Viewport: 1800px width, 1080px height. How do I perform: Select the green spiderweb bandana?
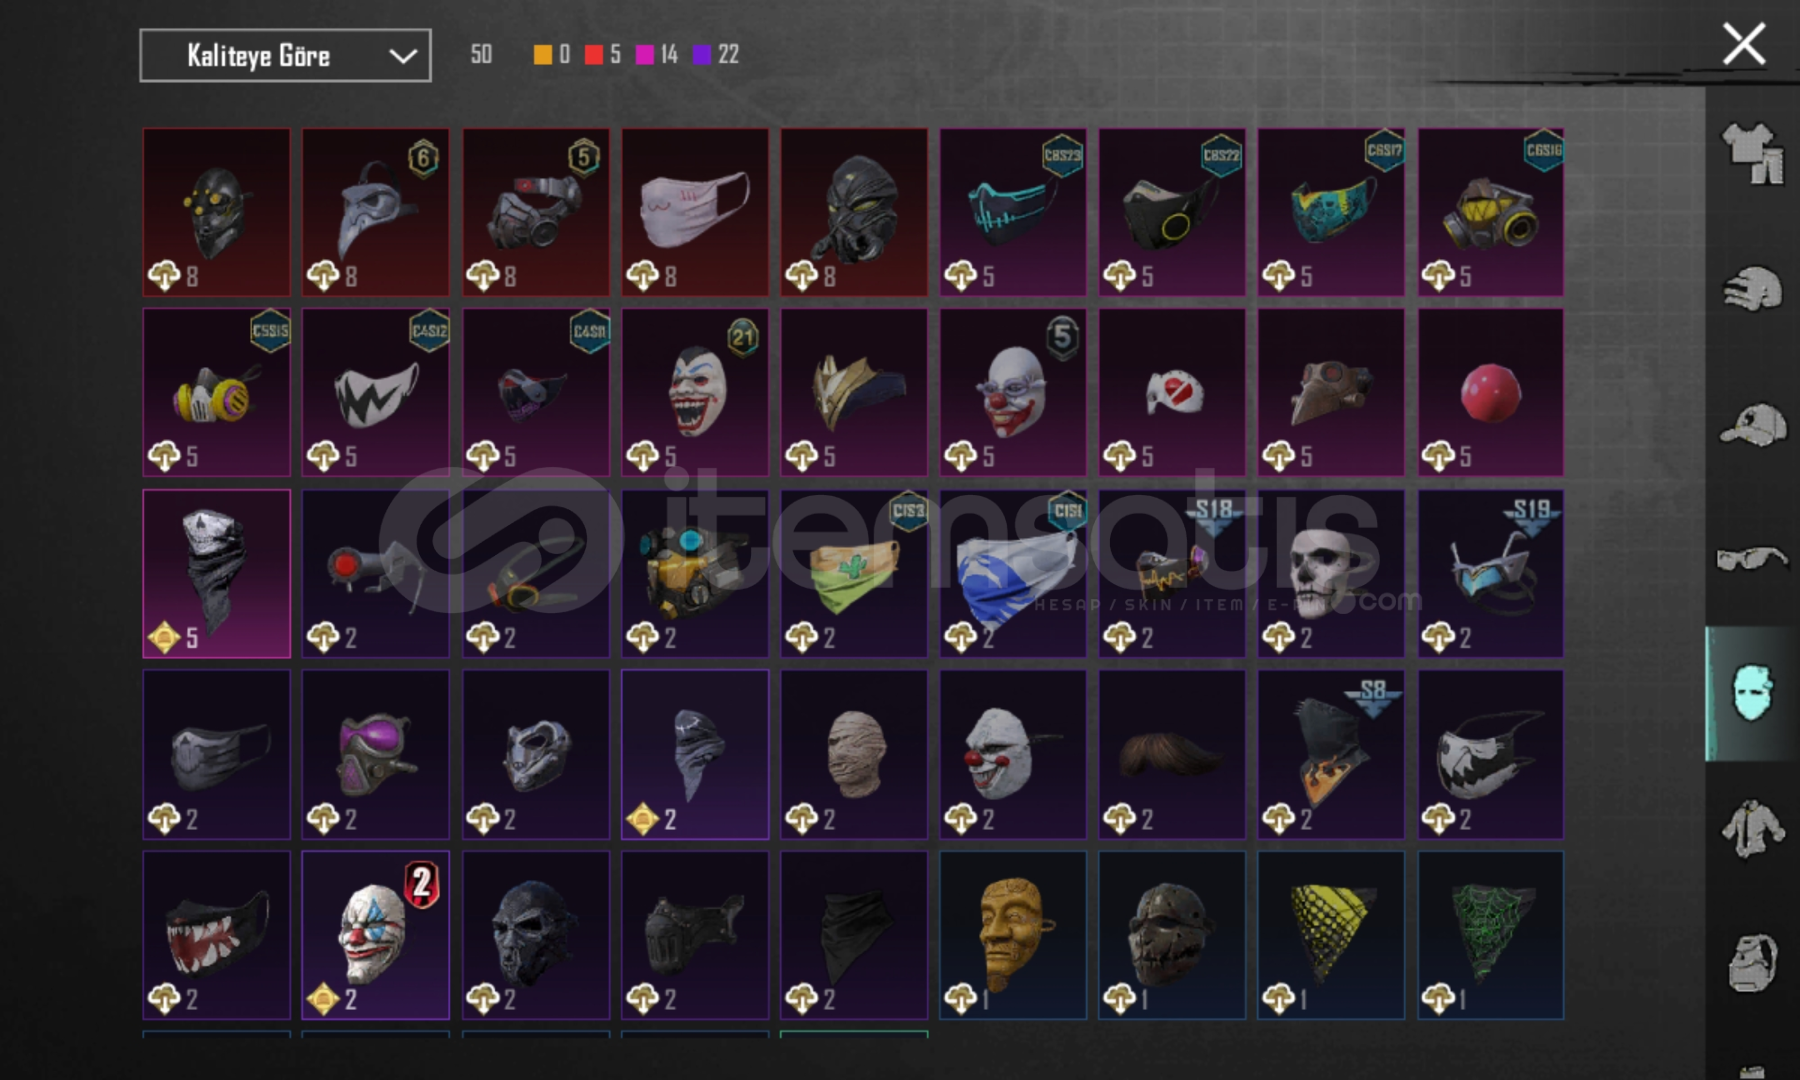[1490, 935]
